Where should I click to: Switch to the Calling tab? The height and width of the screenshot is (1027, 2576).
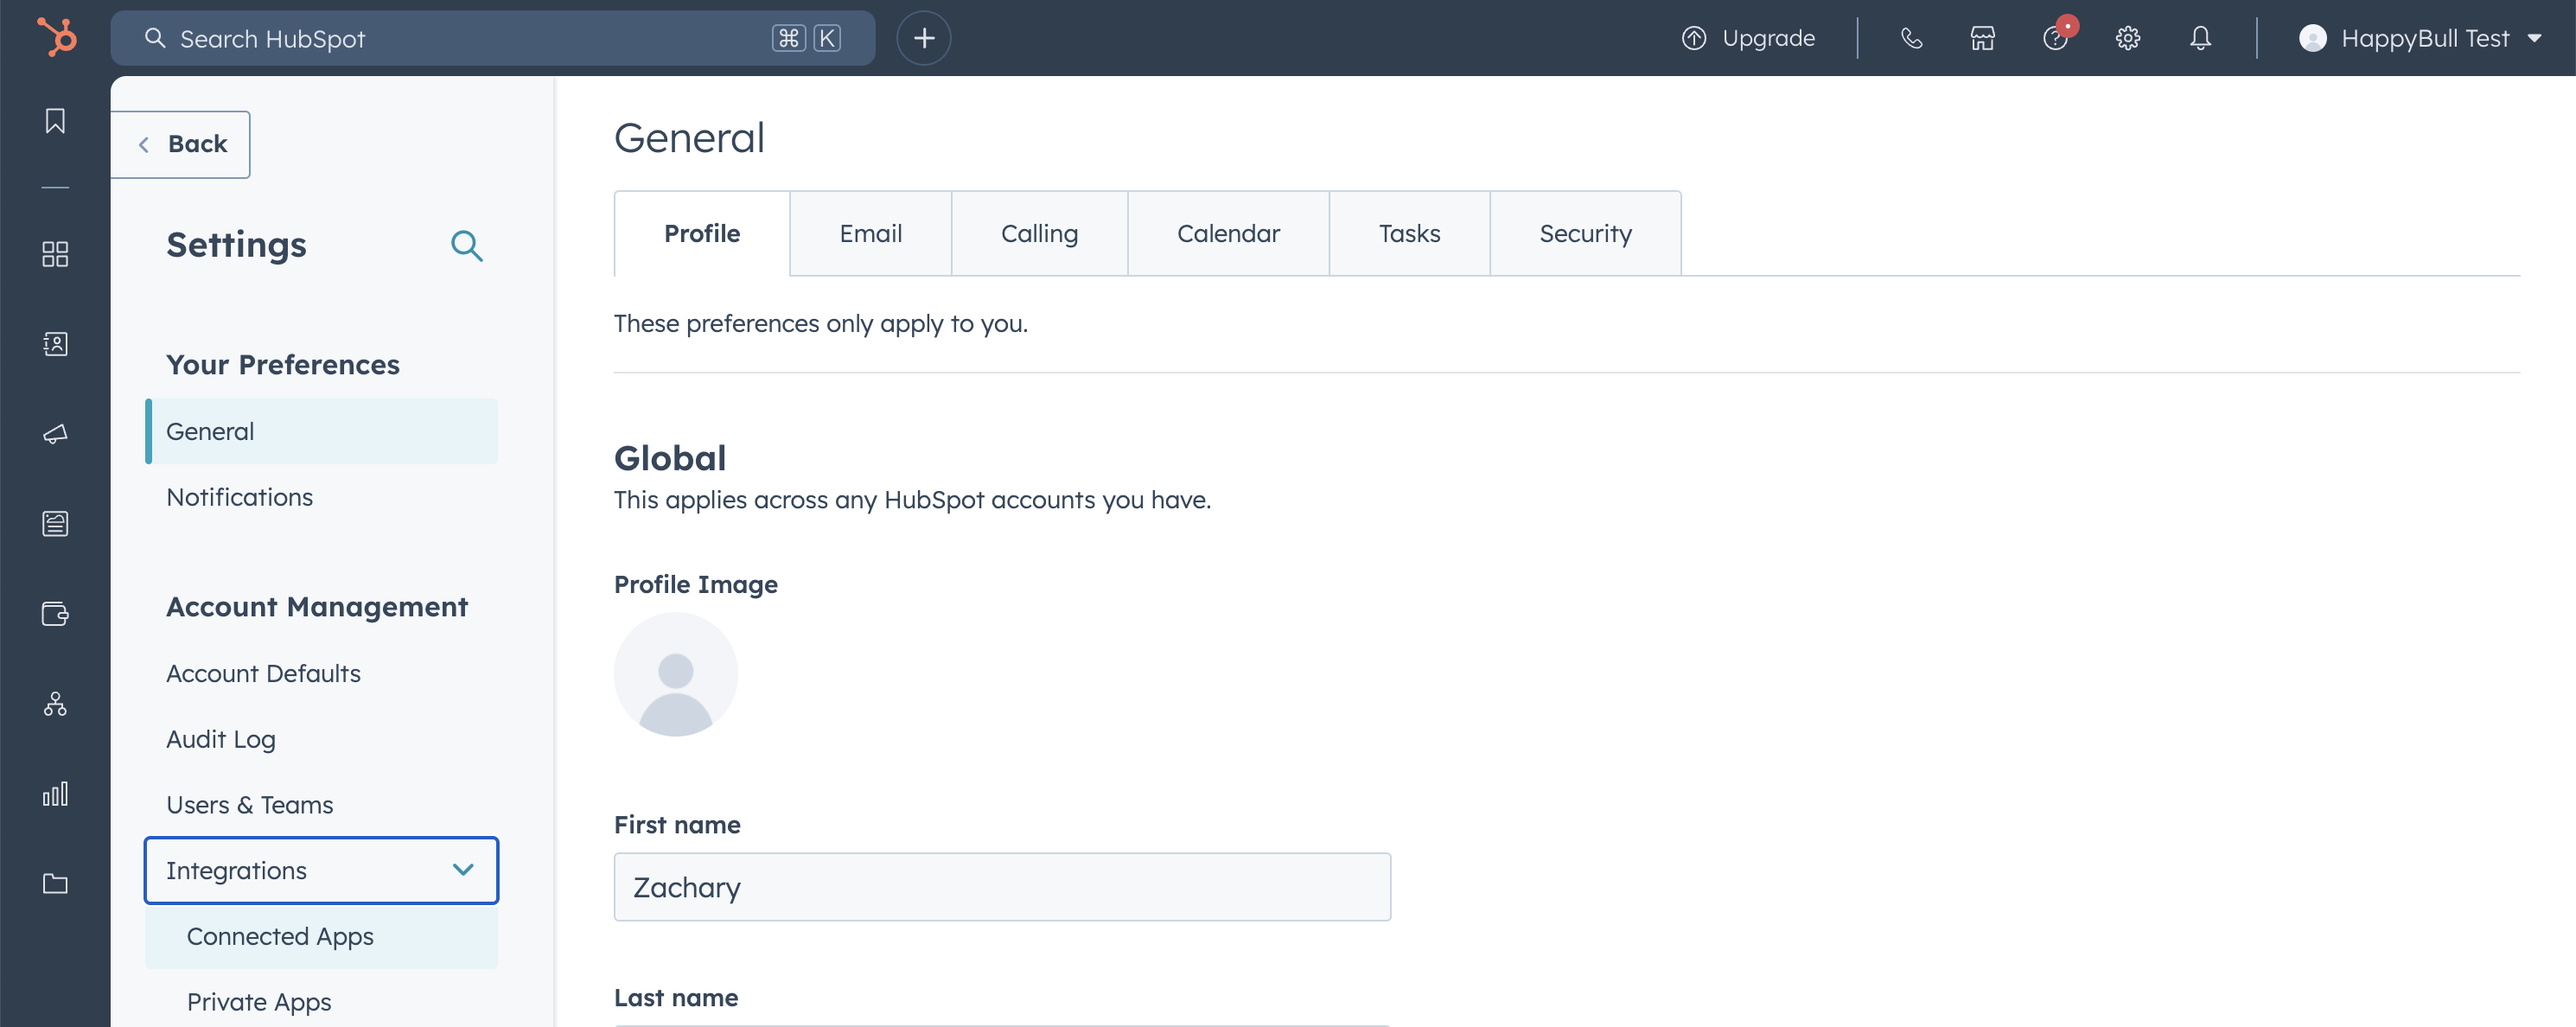coord(1039,233)
